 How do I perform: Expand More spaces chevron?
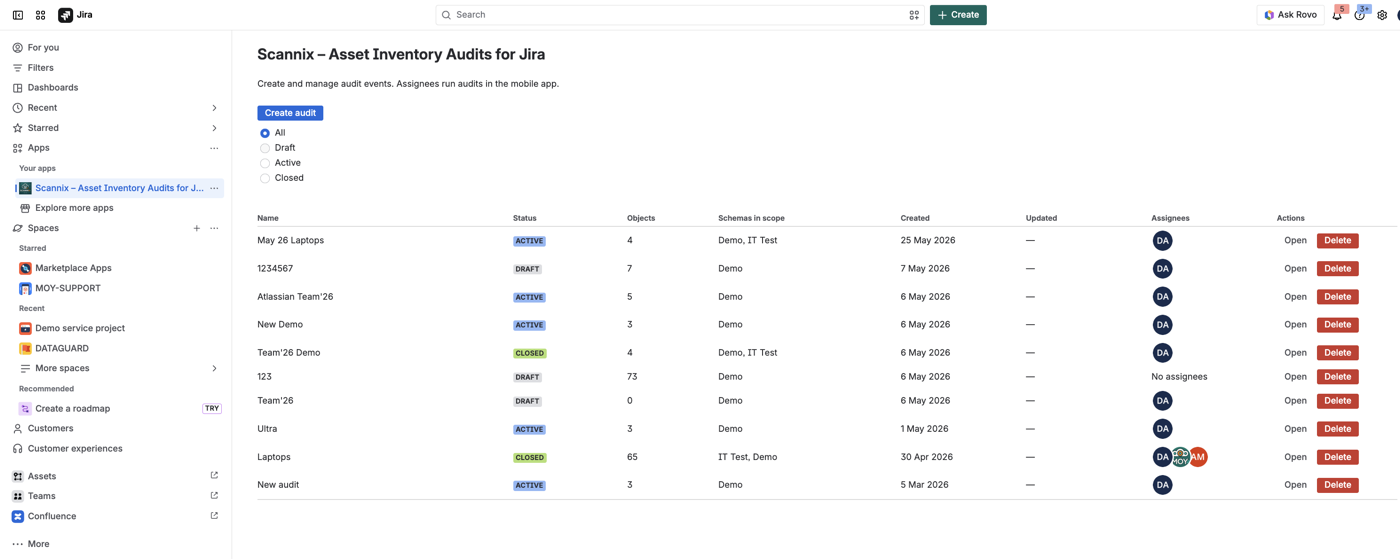[214, 368]
